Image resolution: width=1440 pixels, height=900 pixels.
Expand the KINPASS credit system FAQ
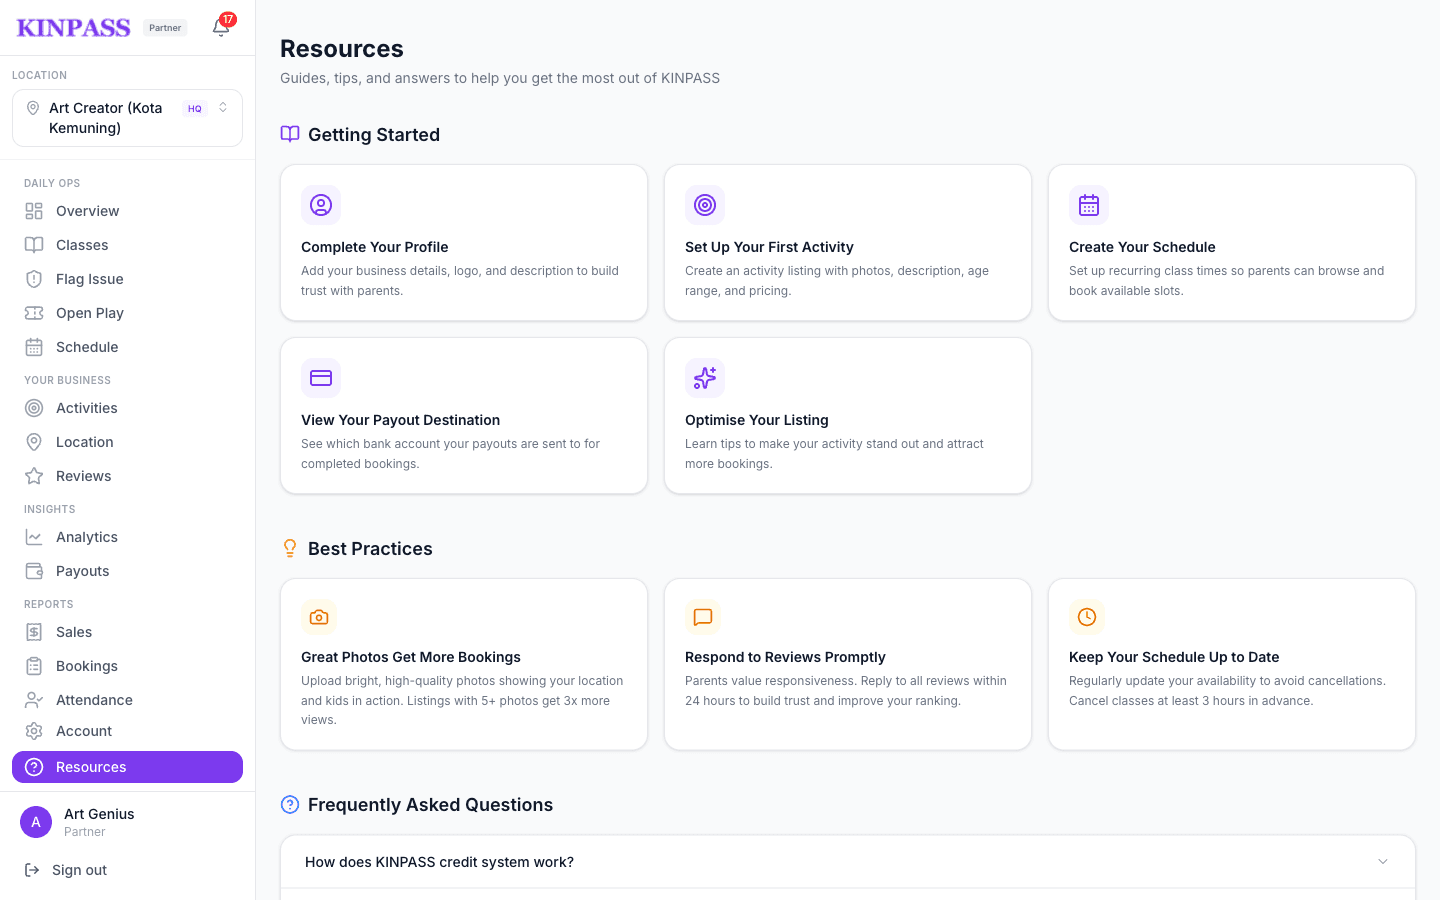[848, 862]
